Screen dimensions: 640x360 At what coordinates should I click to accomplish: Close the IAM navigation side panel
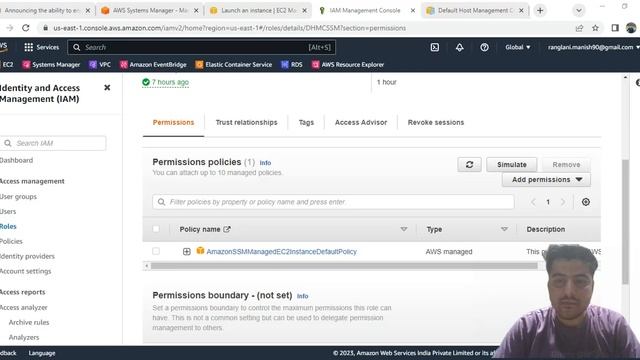pyautogui.click(x=107, y=87)
